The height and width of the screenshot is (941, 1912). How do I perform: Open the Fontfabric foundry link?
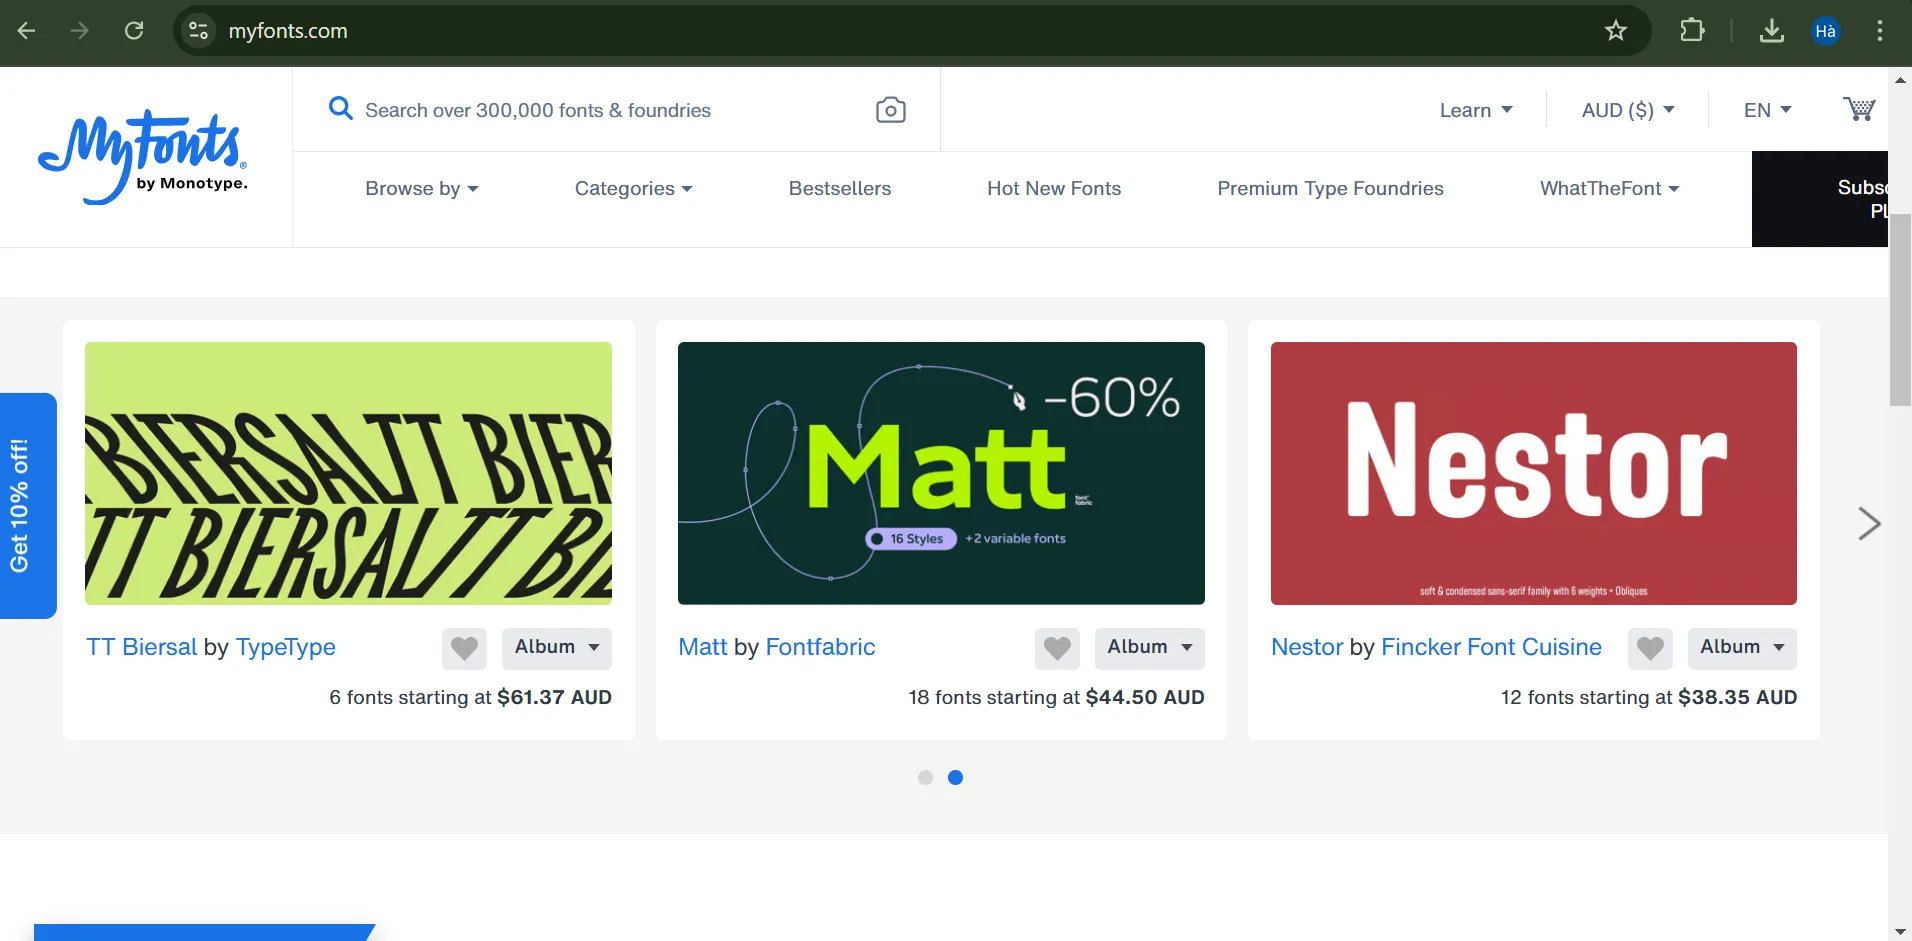tap(820, 647)
